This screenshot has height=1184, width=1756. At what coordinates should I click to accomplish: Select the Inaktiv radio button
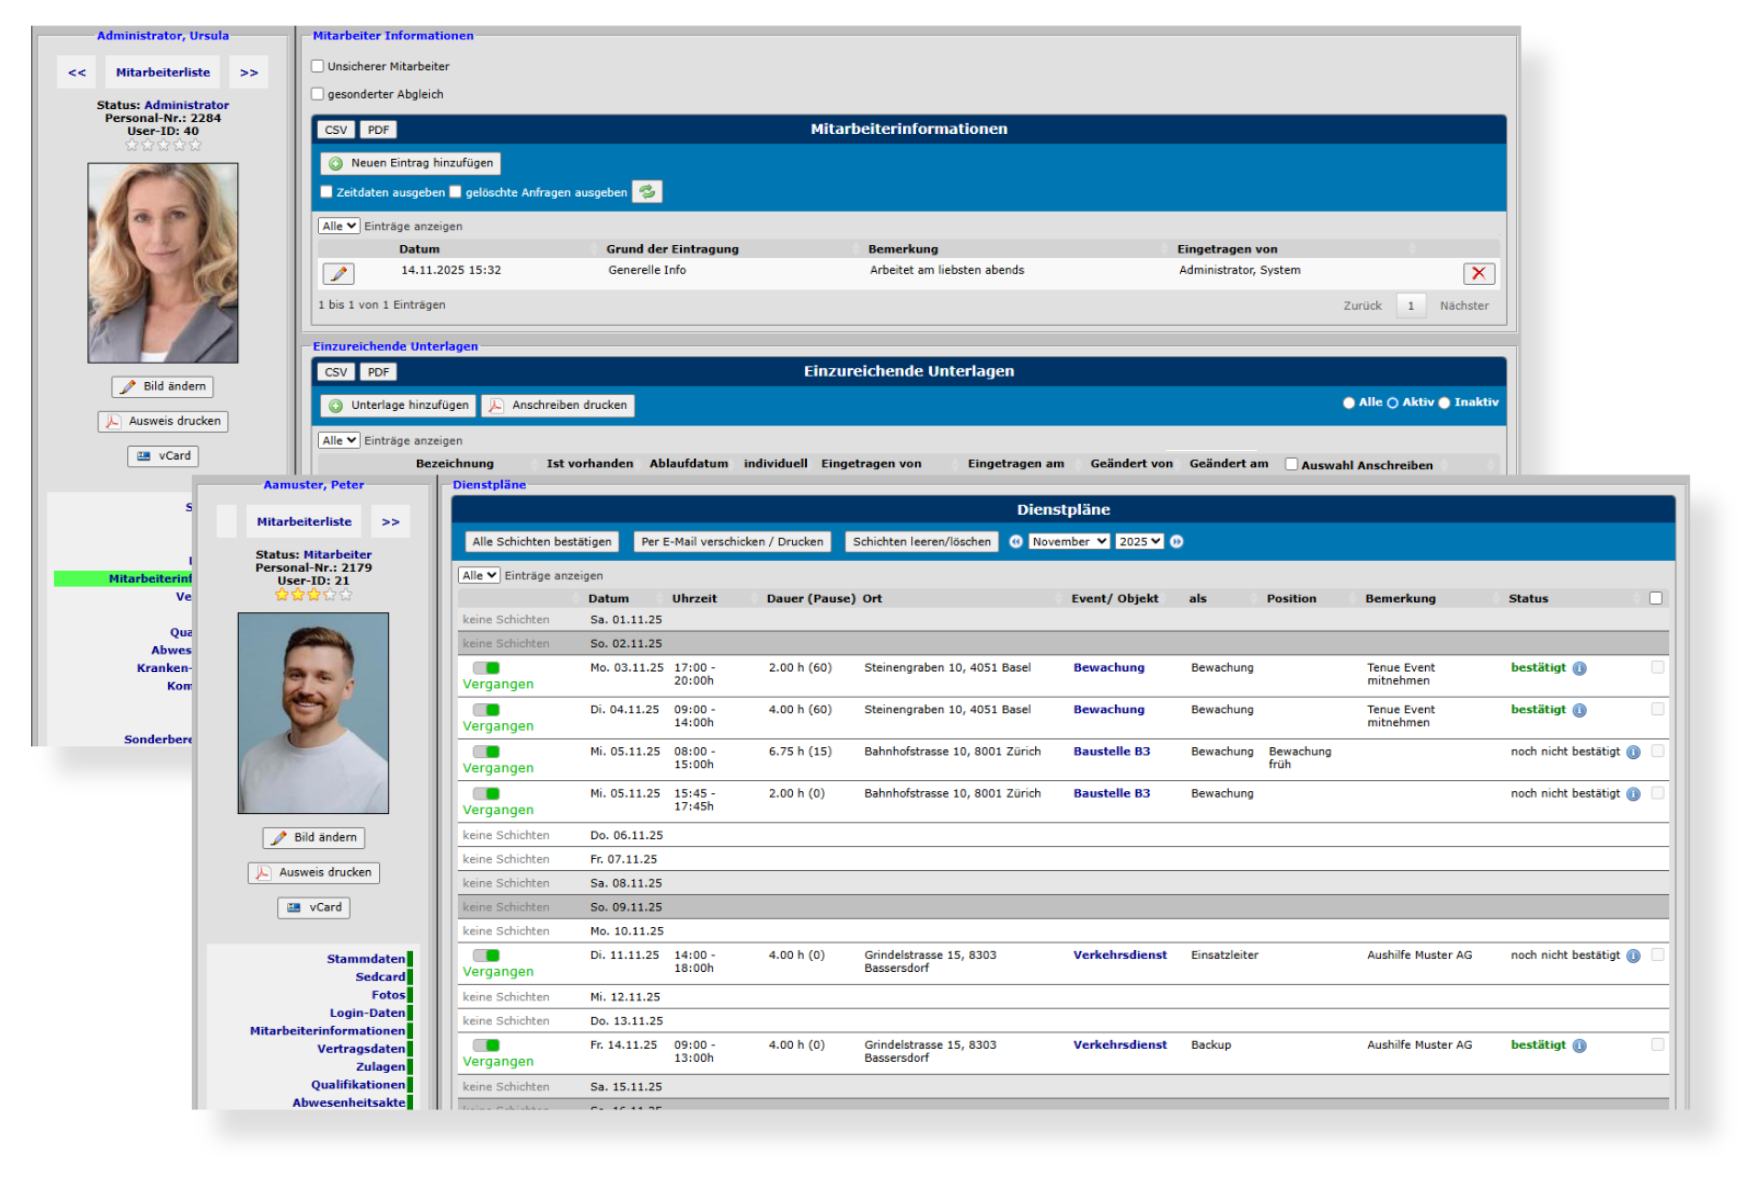tap(1444, 403)
